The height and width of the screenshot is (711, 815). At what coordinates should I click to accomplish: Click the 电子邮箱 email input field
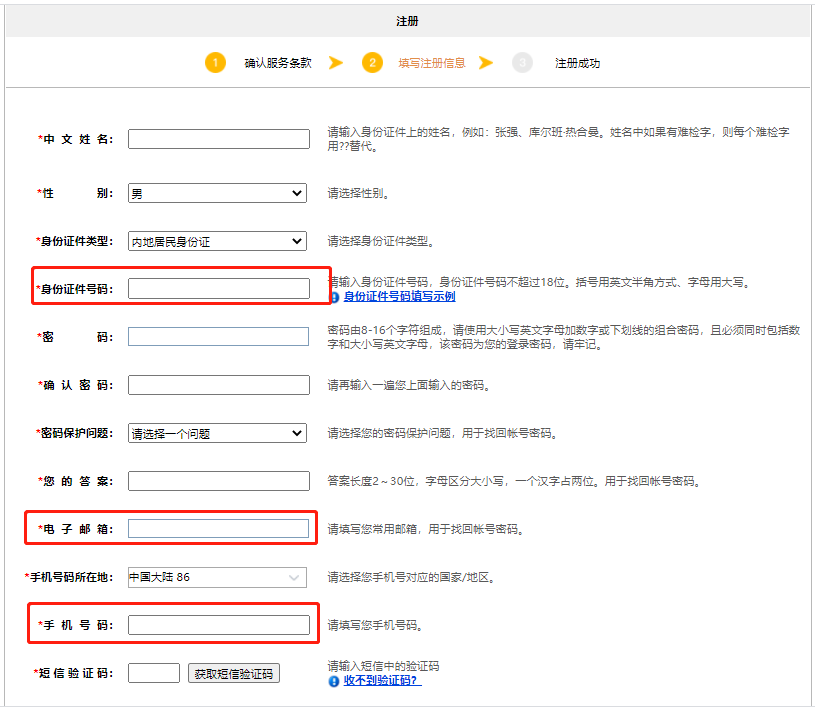[218, 528]
